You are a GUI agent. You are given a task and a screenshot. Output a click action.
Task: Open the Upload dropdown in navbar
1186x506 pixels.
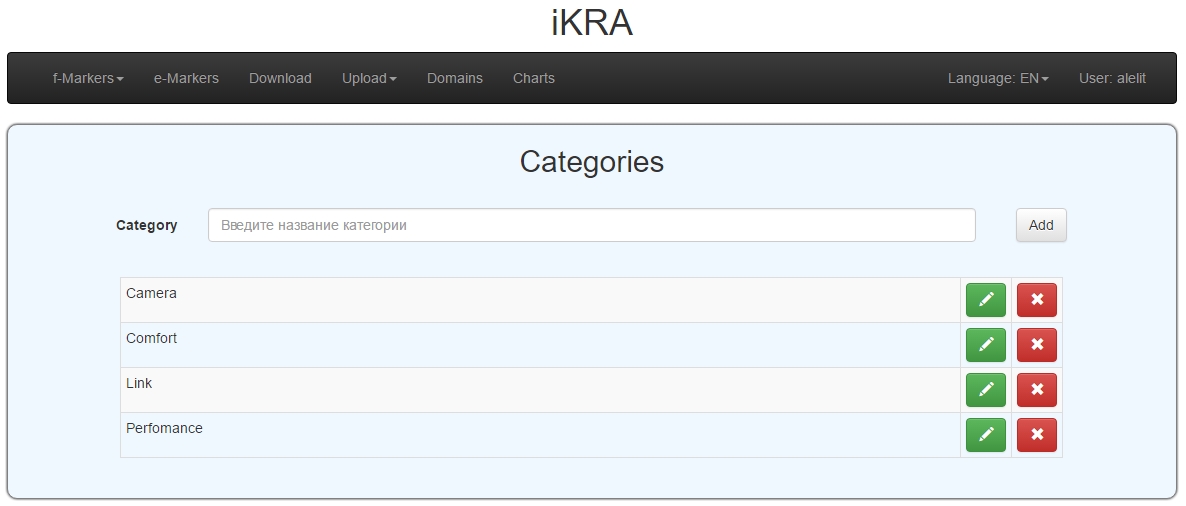coord(369,78)
